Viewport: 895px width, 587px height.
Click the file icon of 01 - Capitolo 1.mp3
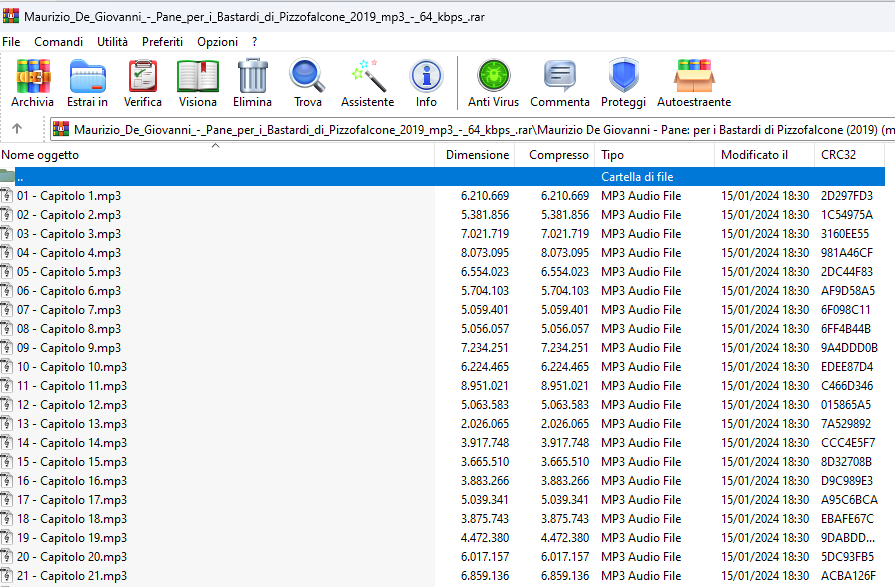pos(7,195)
